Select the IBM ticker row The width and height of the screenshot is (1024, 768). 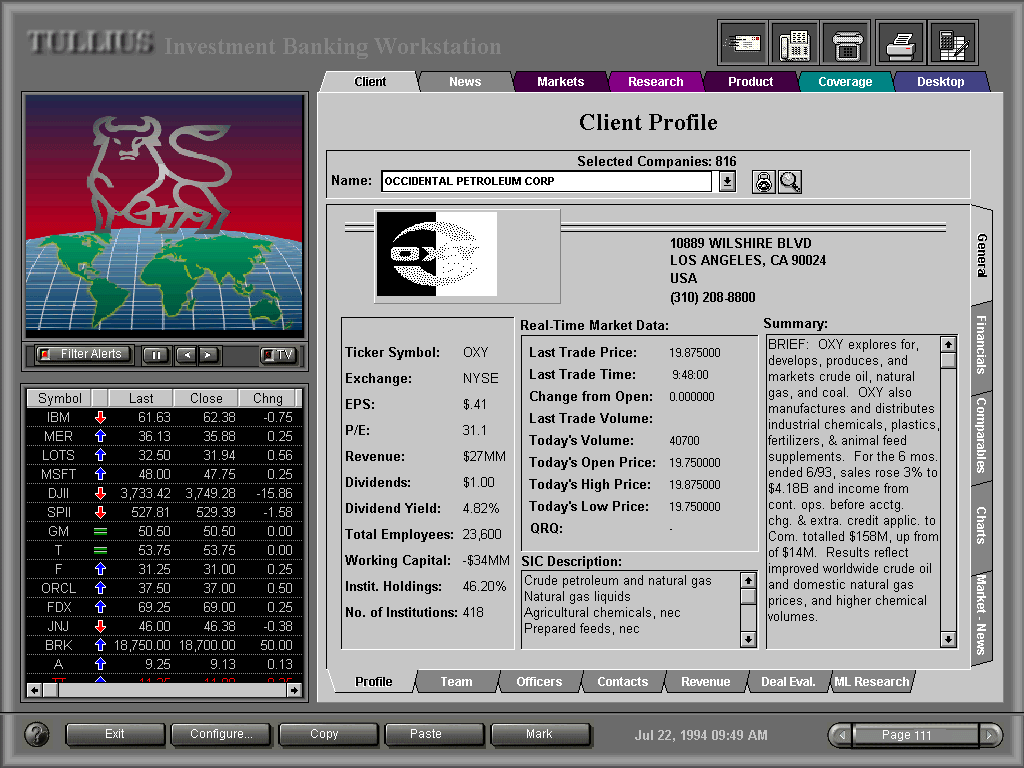[x=165, y=417]
